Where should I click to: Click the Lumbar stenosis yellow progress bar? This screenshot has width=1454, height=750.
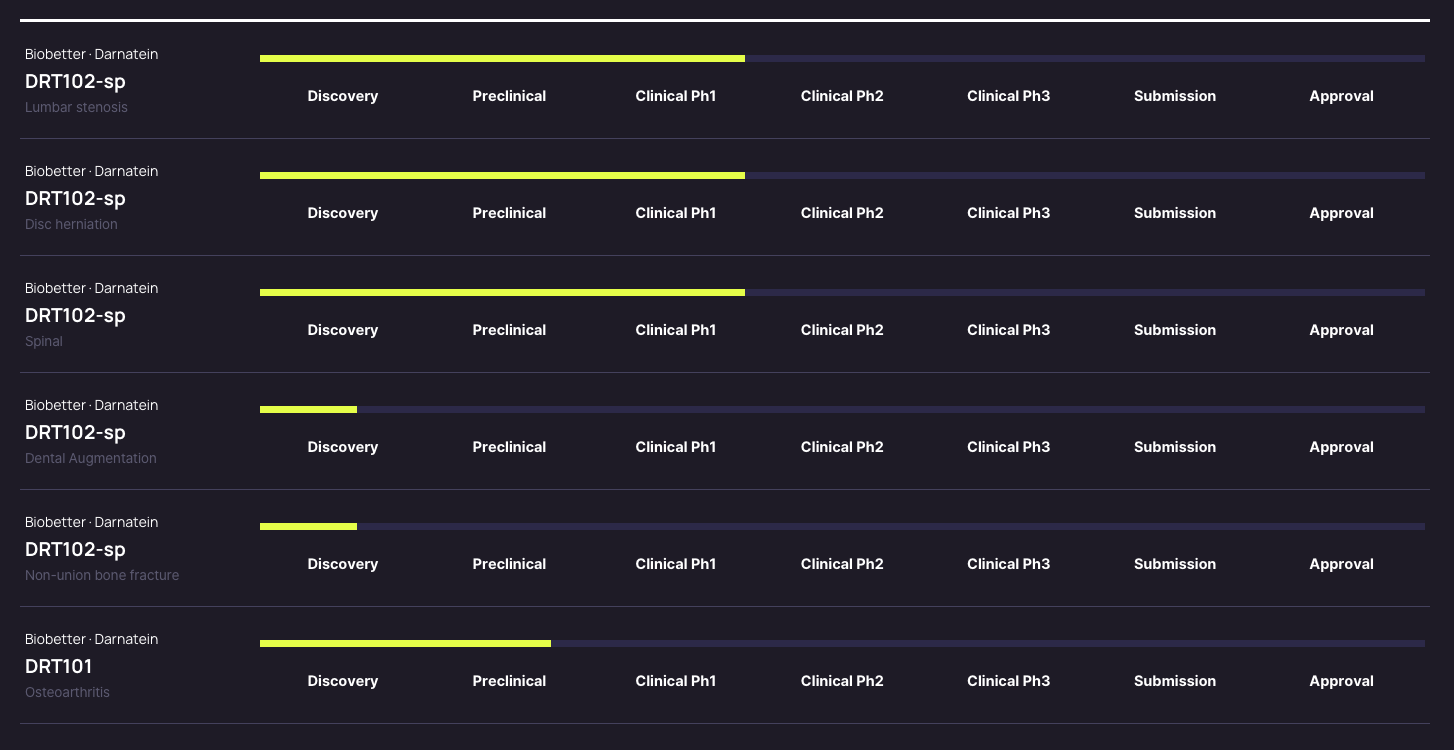502,58
